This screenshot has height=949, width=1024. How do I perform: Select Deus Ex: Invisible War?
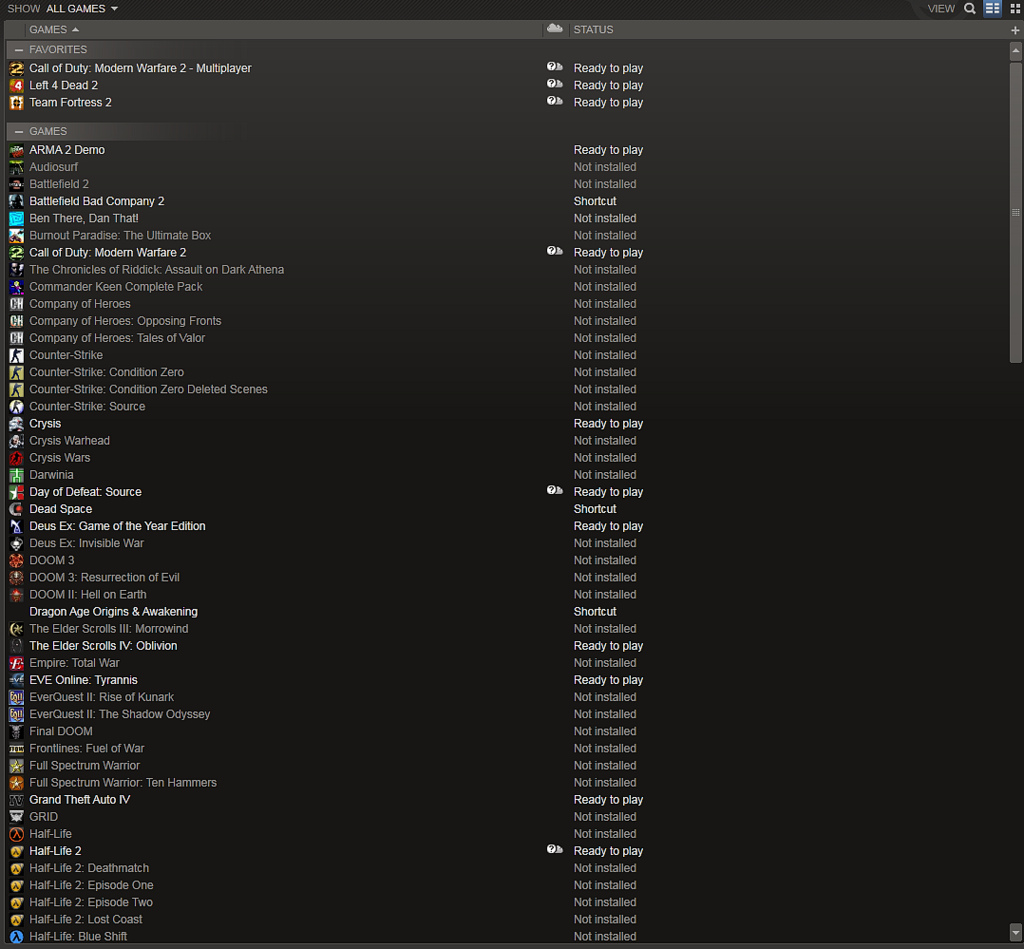click(86, 543)
